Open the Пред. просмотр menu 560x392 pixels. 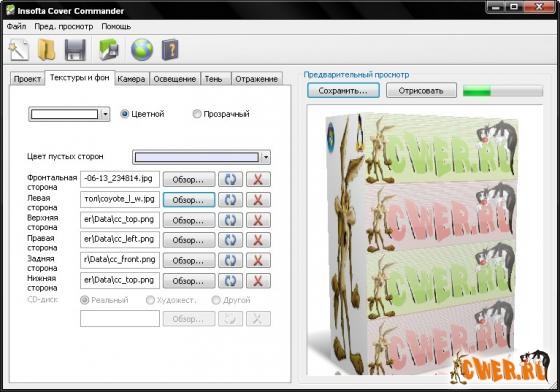64,26
